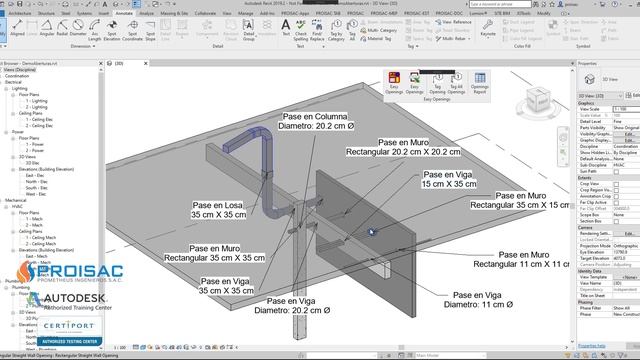640x360 pixels.
Task: Click the View Scale value field
Action: 627,109
